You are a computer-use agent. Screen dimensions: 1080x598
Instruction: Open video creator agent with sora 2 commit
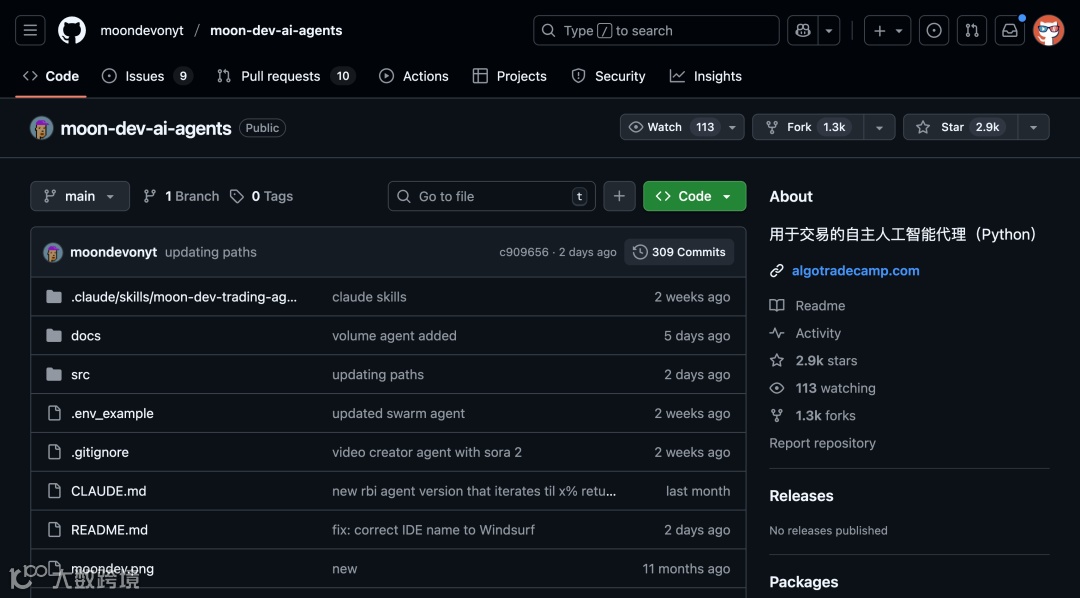coord(427,452)
